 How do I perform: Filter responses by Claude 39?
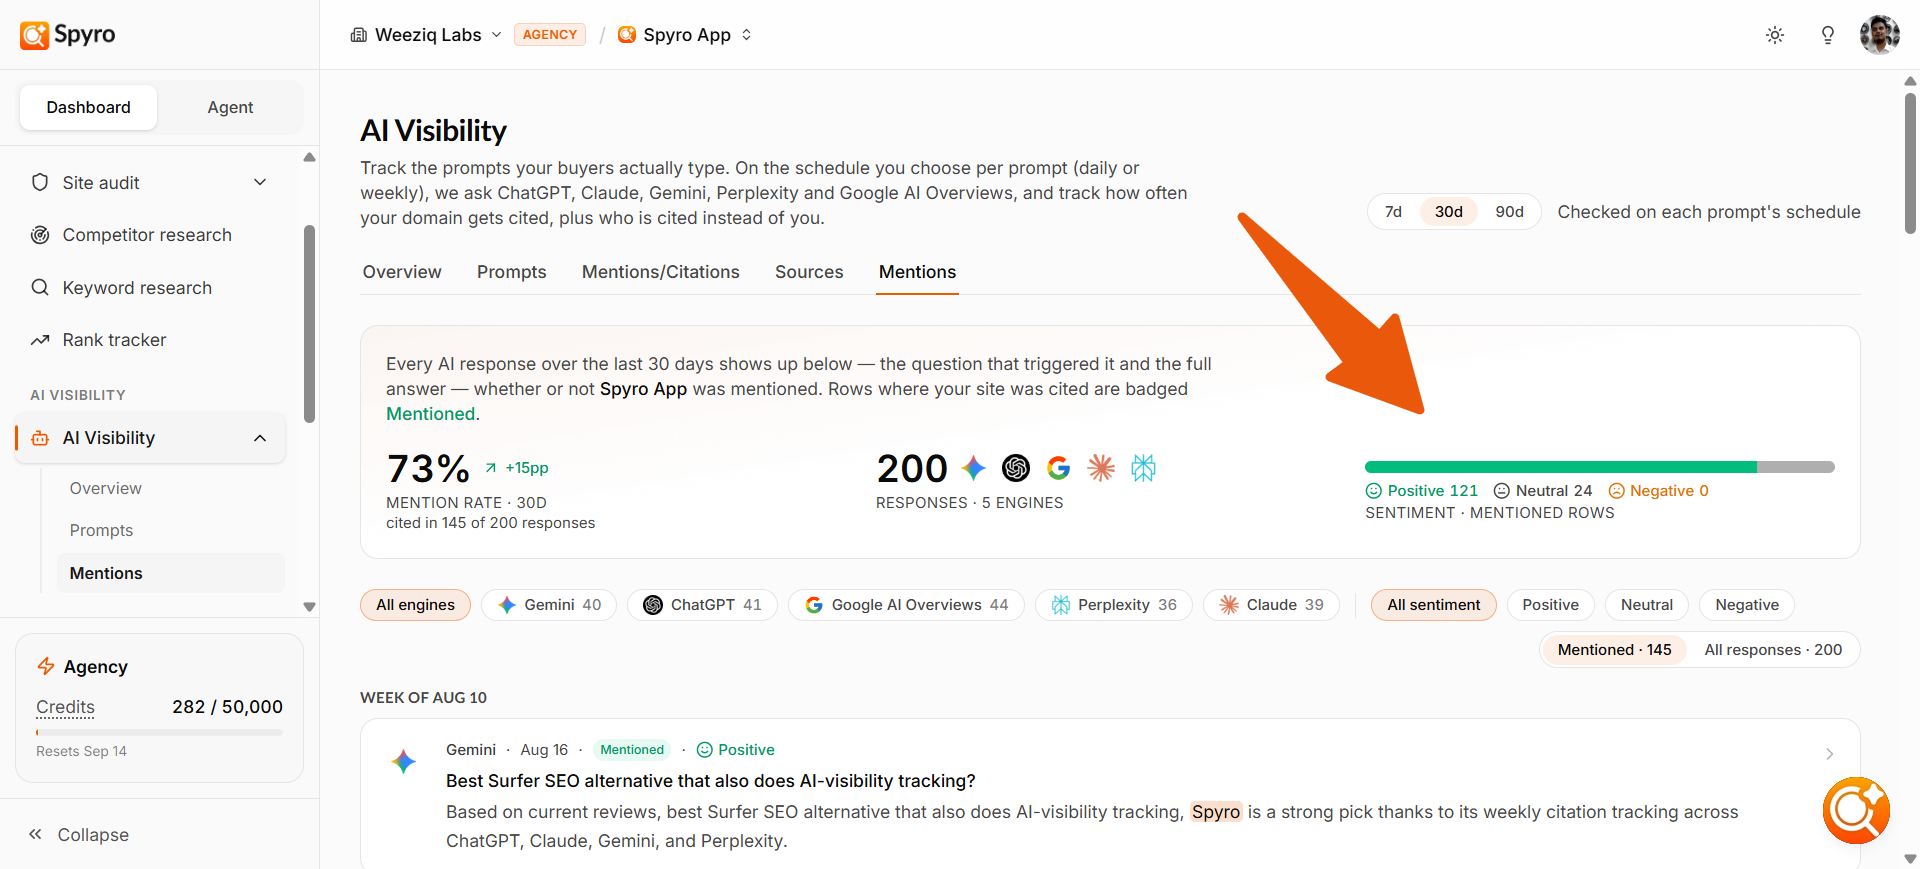(1271, 605)
